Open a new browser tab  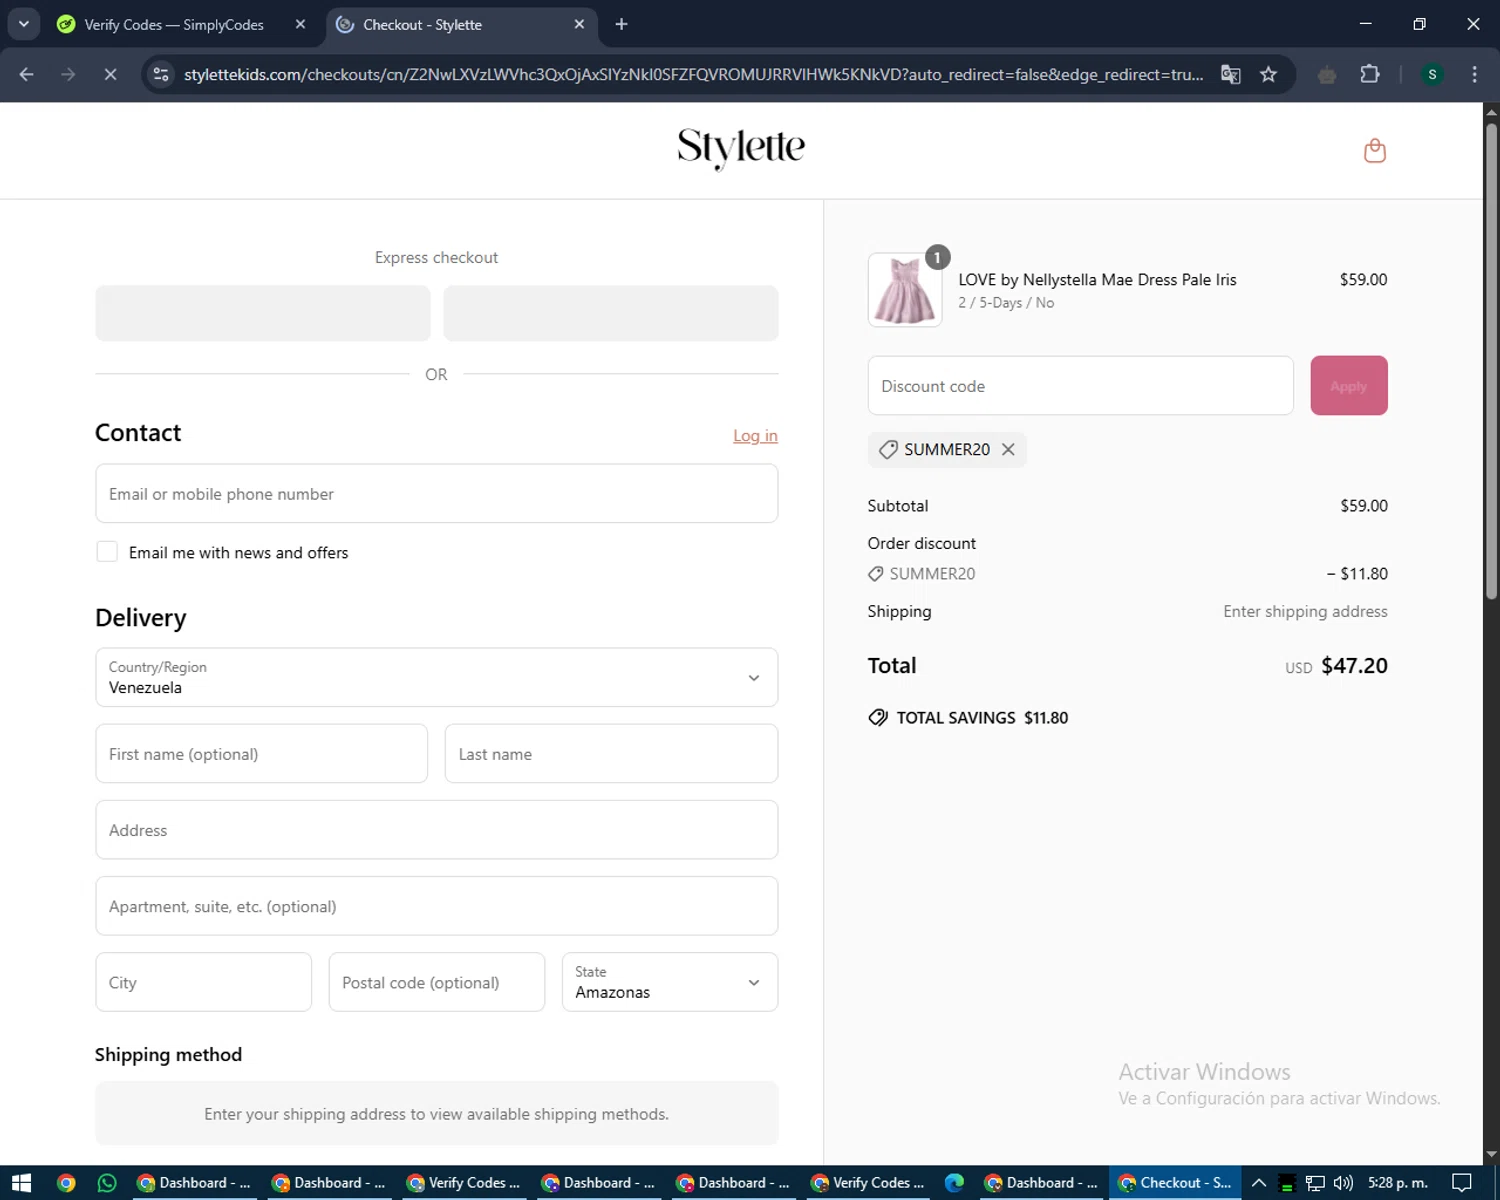pos(621,24)
